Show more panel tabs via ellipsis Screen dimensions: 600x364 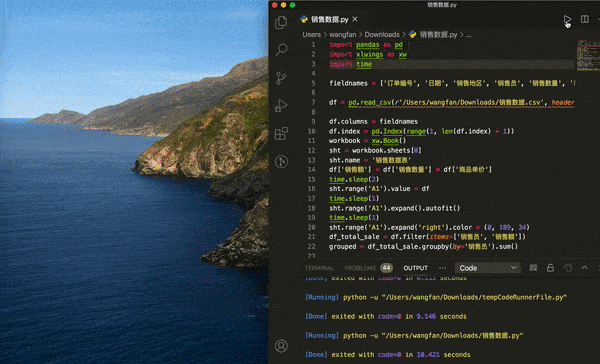(x=443, y=268)
